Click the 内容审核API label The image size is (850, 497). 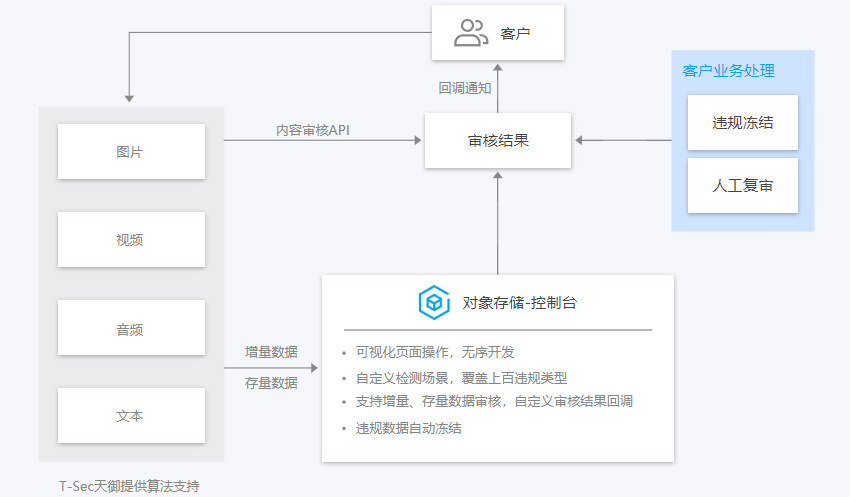(x=312, y=130)
